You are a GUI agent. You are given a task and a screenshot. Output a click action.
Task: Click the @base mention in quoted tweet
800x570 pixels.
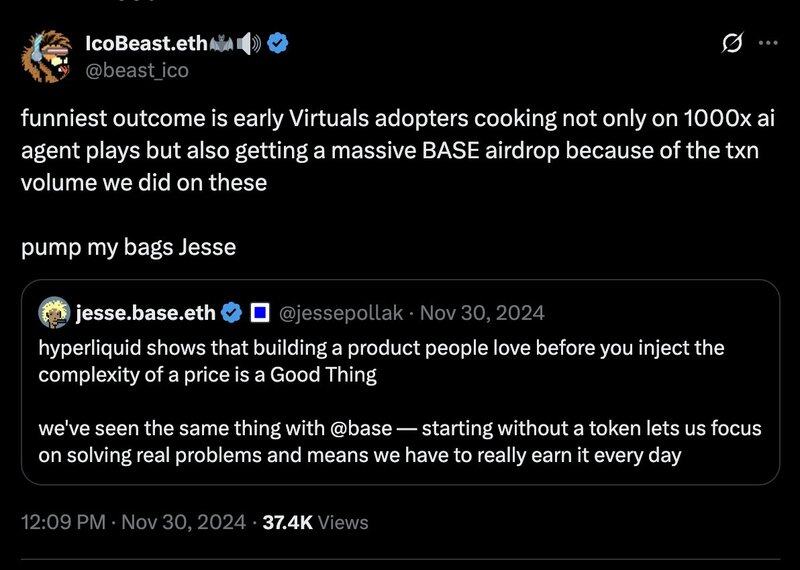point(361,428)
